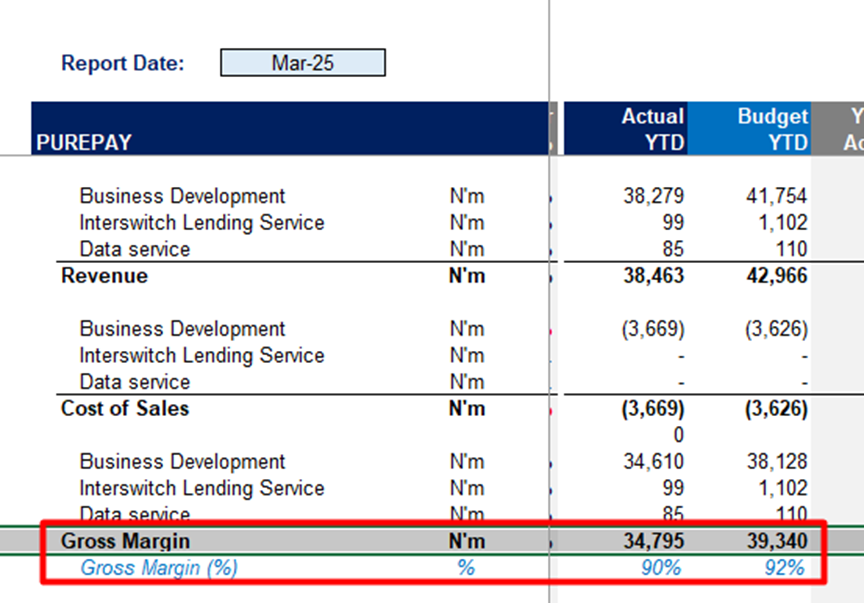Select the 90% gross margin cell

click(x=662, y=568)
